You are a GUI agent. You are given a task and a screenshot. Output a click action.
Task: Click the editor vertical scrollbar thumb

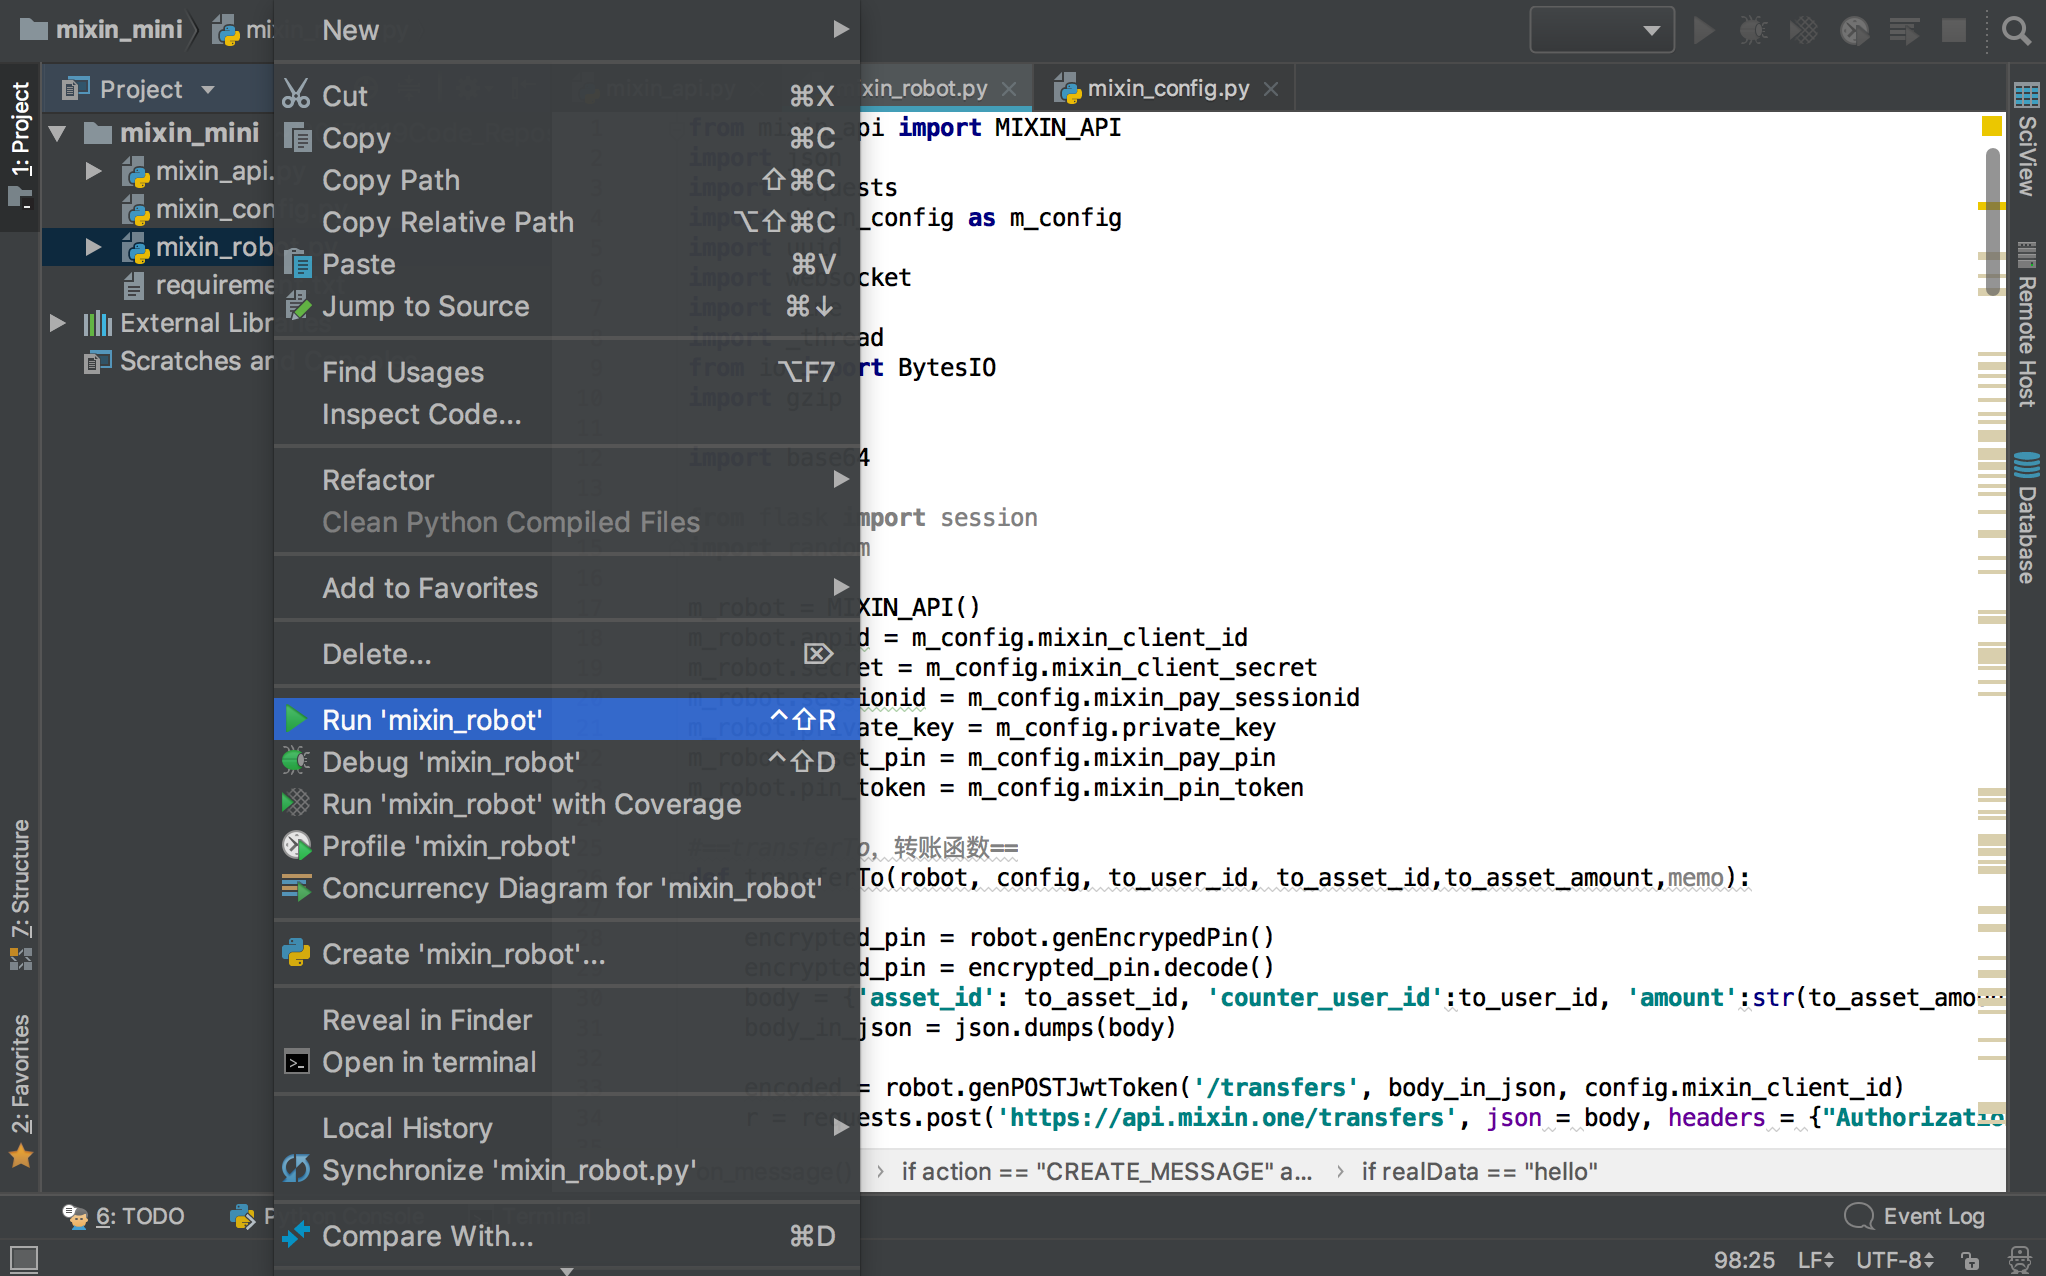1992,222
